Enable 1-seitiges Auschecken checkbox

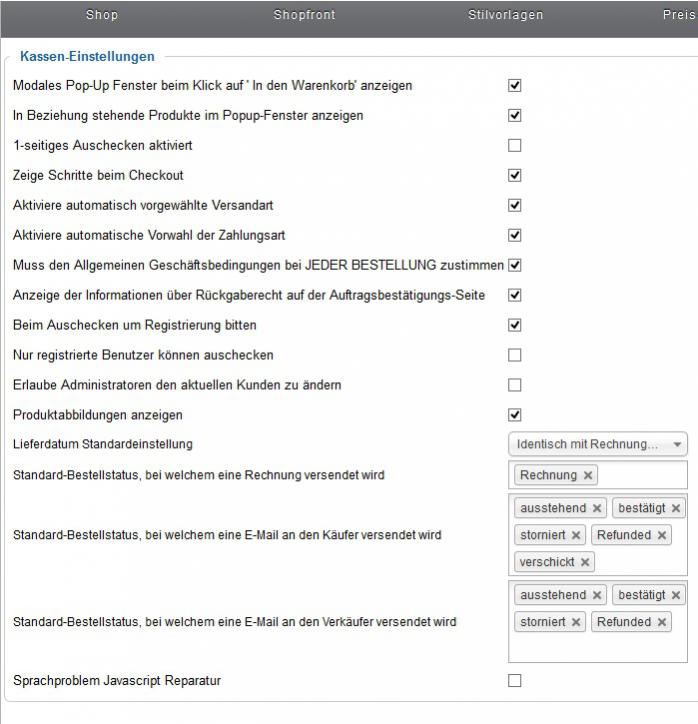pos(515,146)
